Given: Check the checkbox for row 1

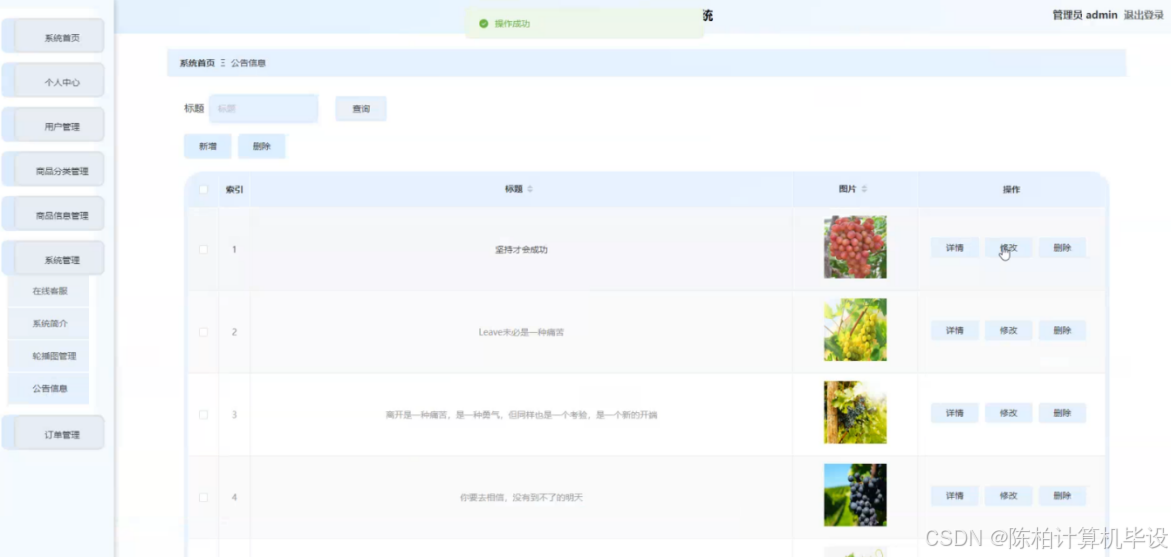Looking at the screenshot, I should coord(203,249).
